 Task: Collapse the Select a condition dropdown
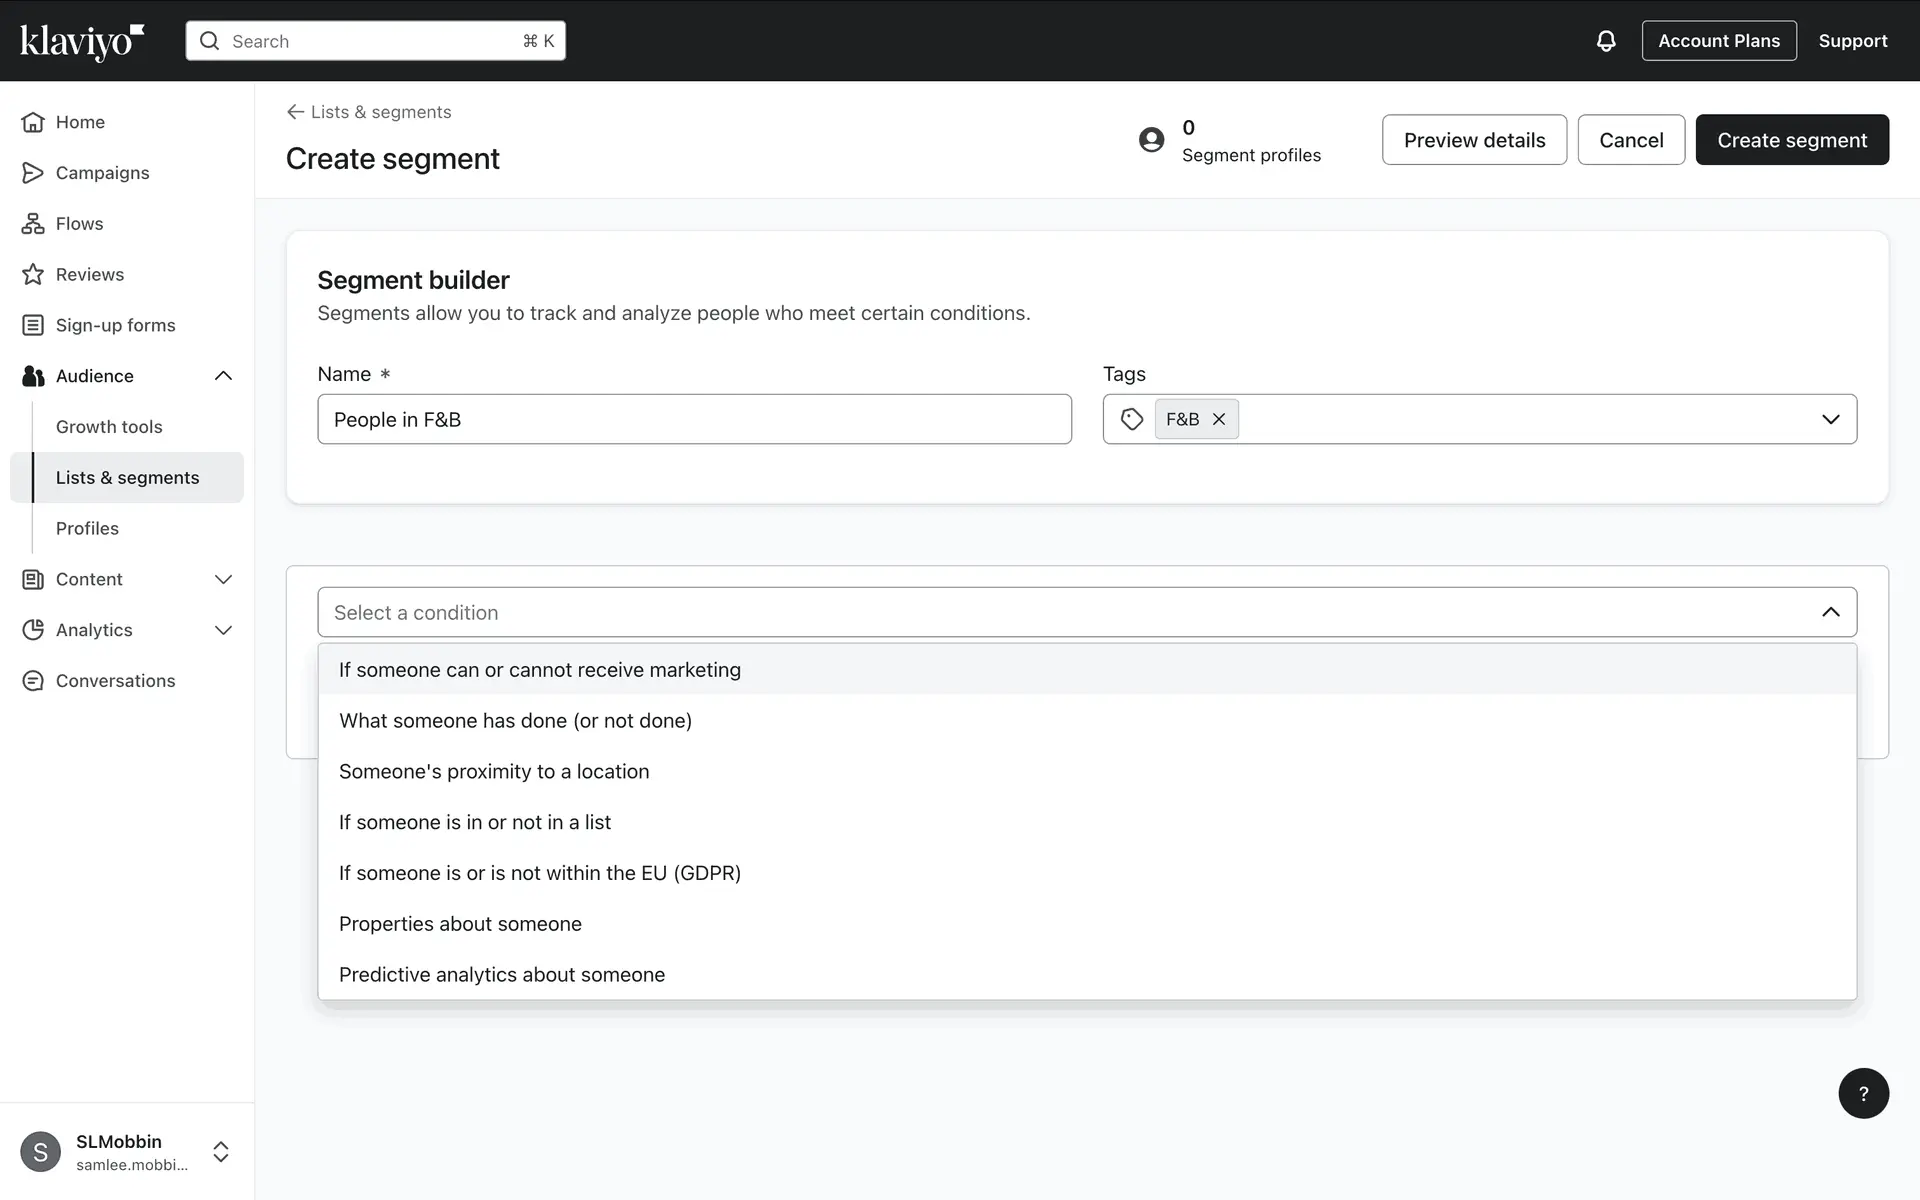(x=1830, y=612)
